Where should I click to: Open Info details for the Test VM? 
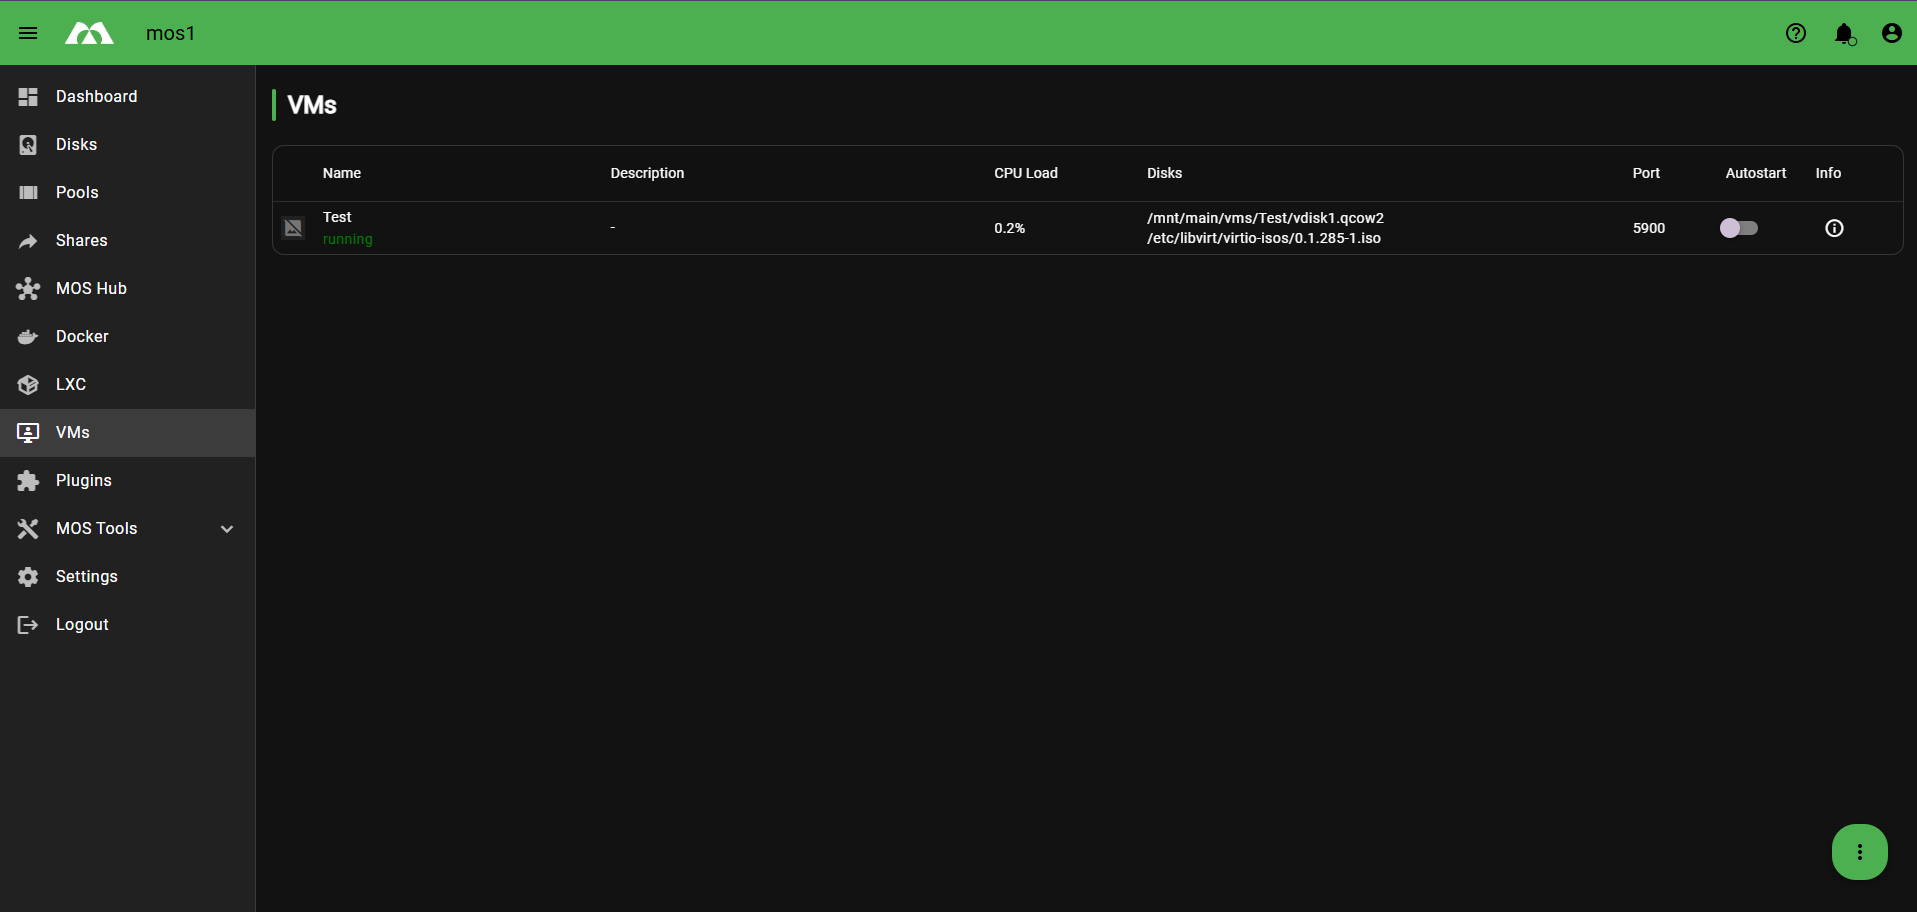tap(1834, 228)
